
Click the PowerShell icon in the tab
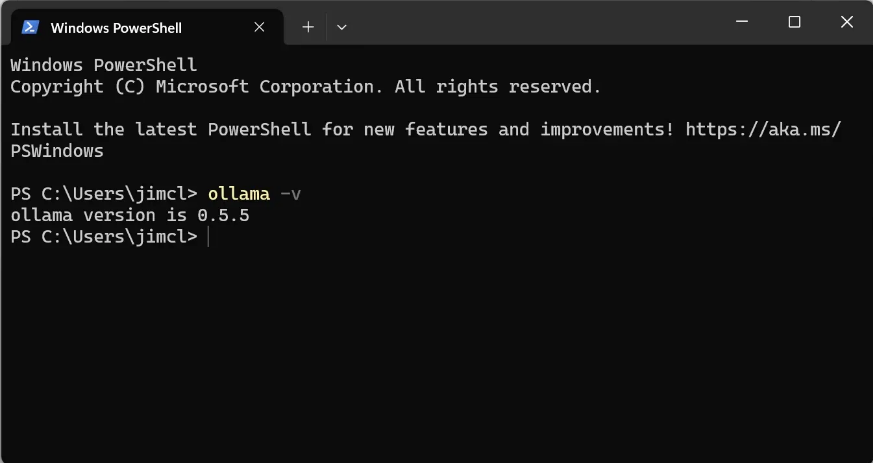[x=30, y=27]
